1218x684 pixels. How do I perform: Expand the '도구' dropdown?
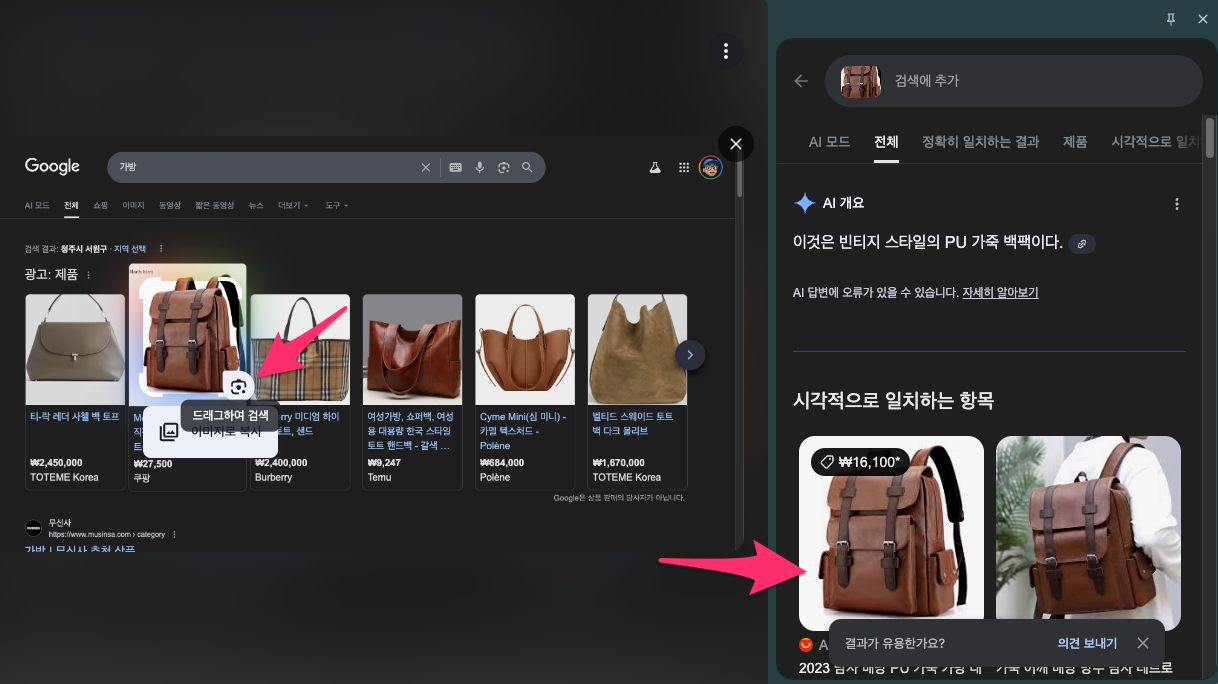(336, 205)
